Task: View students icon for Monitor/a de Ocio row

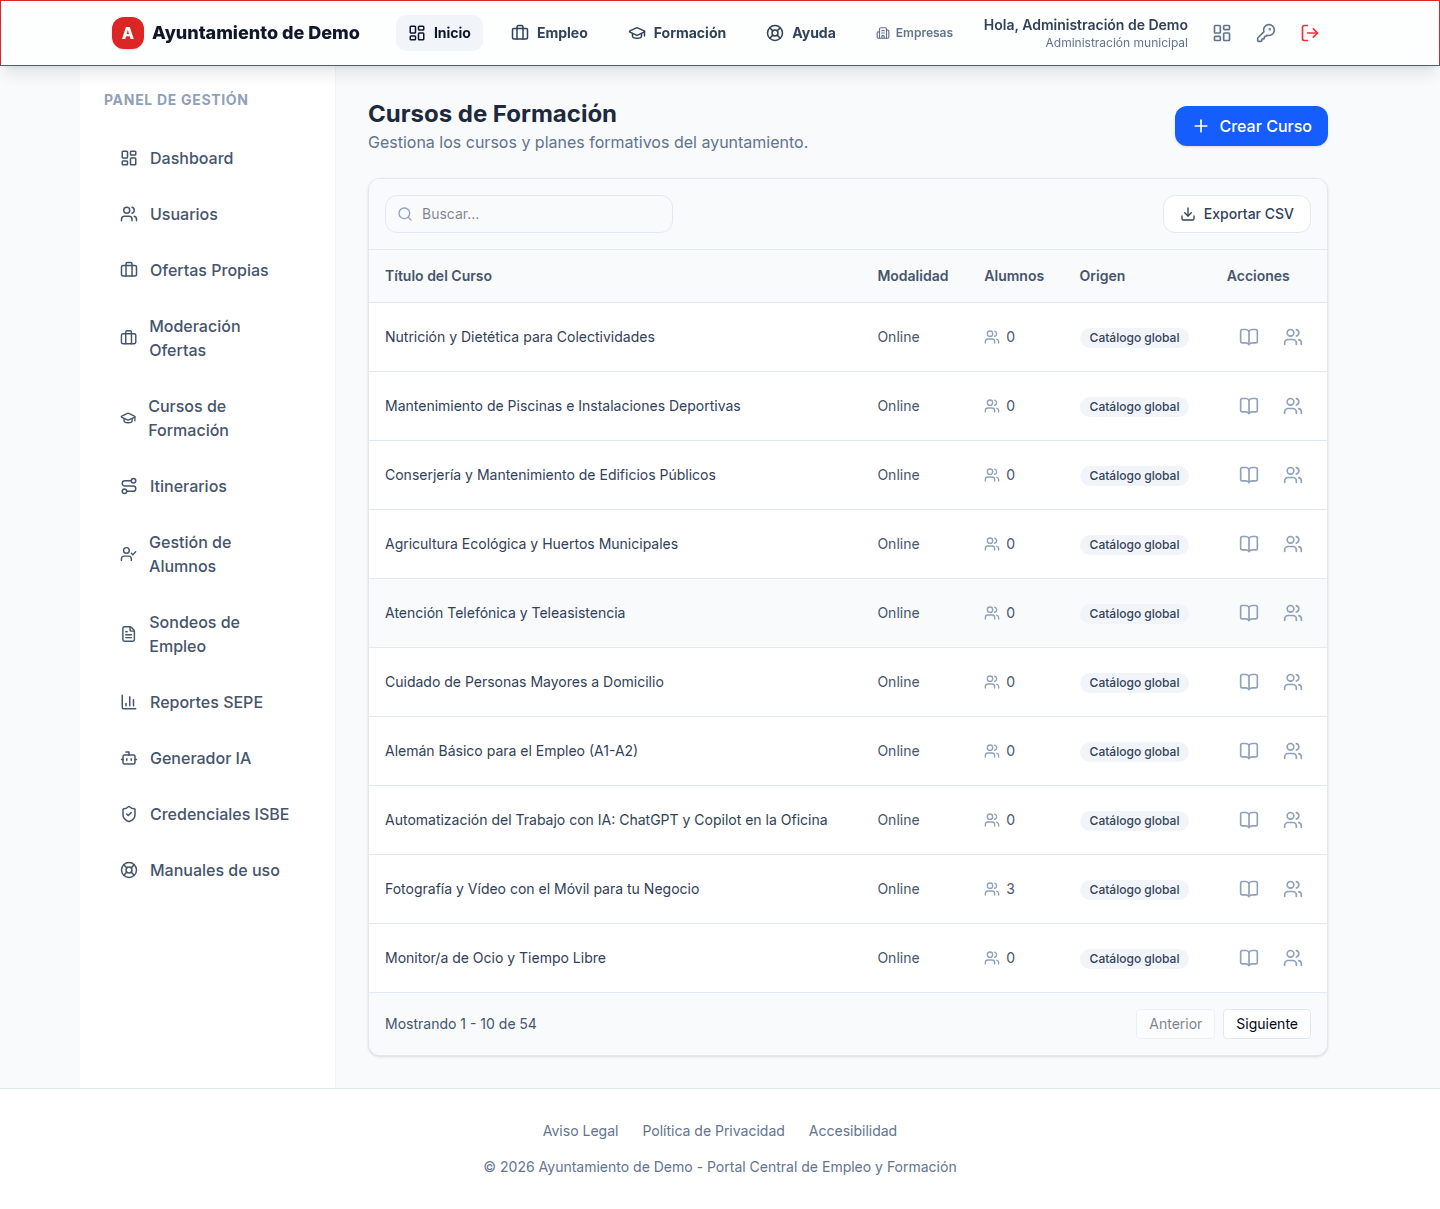Action: click(1293, 958)
